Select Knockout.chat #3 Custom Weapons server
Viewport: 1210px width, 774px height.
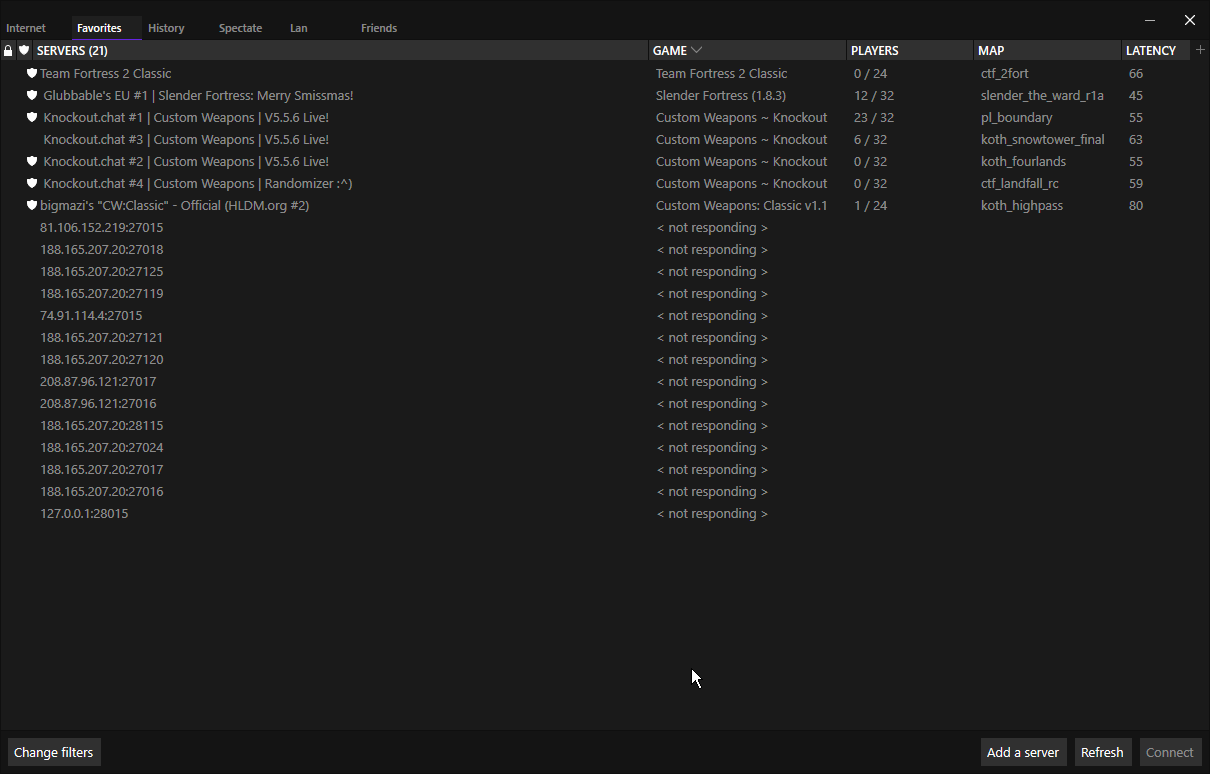coord(596,139)
